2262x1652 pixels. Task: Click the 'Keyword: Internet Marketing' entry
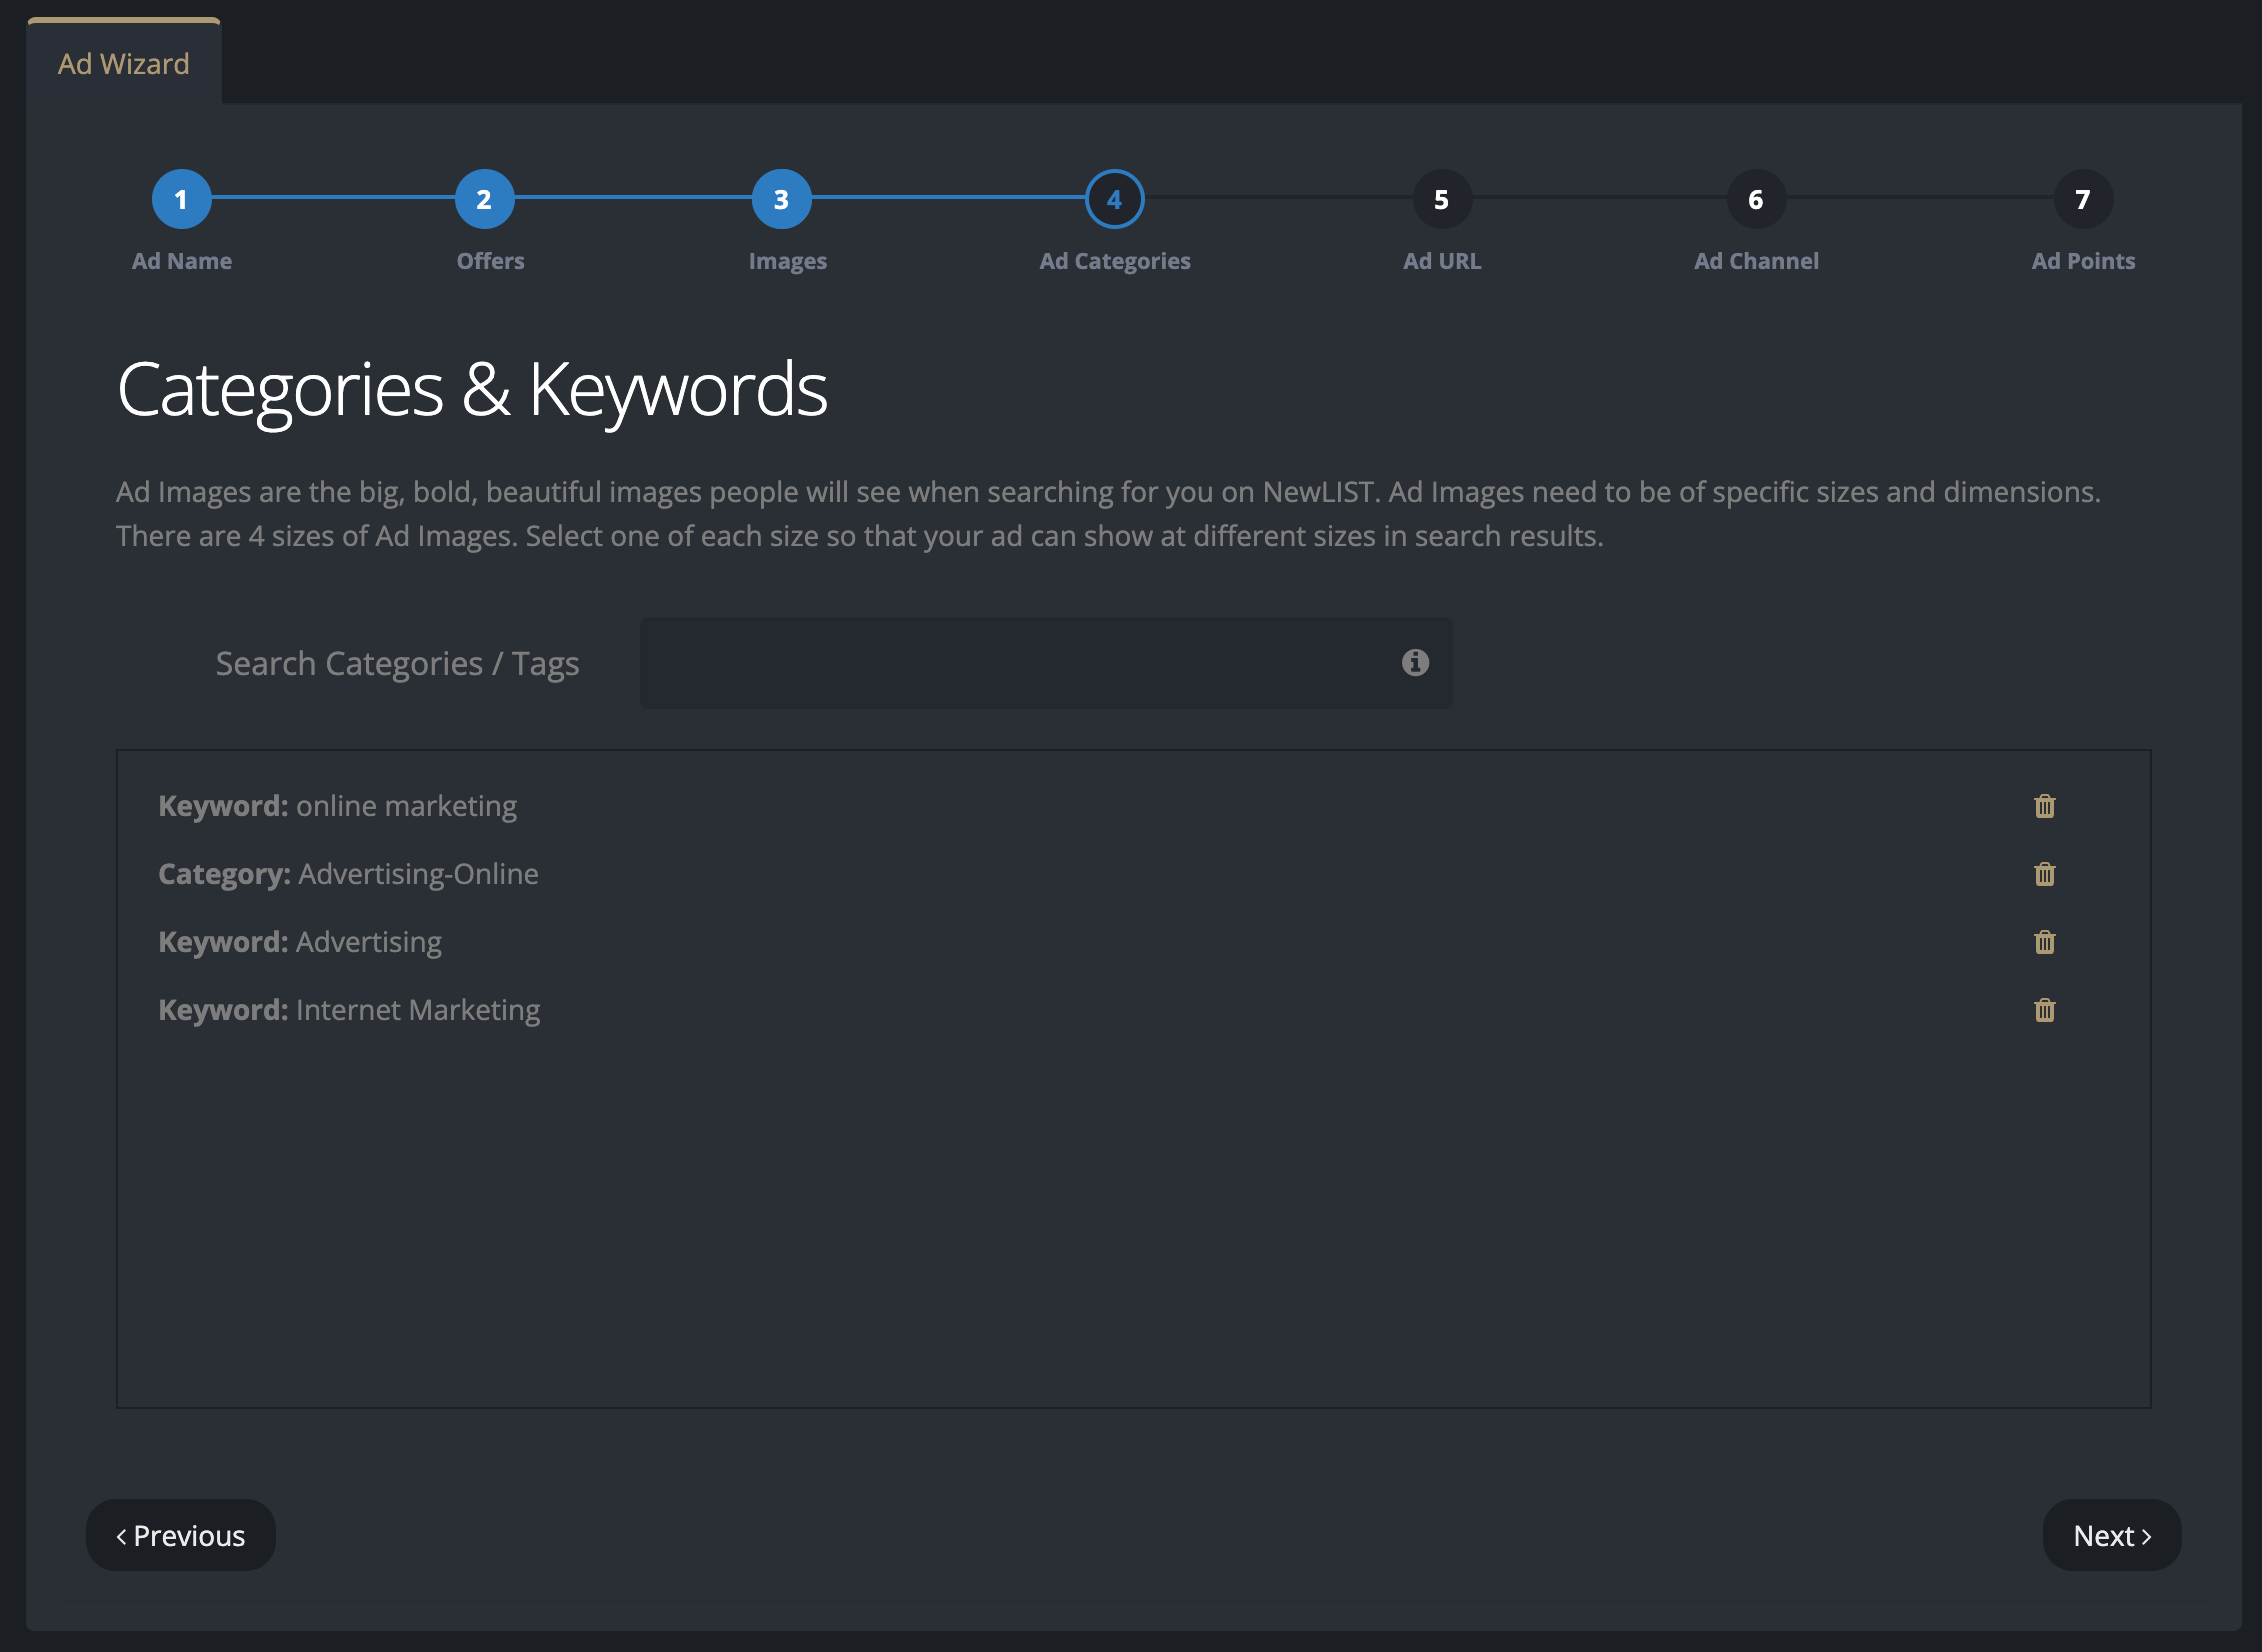pos(350,1010)
